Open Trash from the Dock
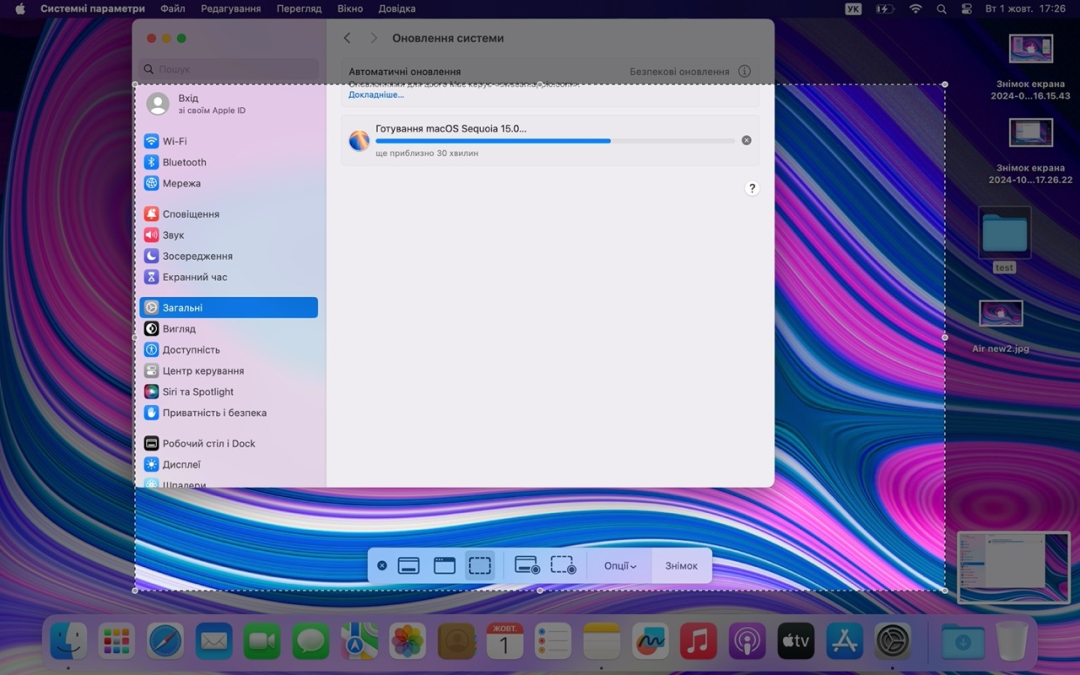This screenshot has height=675, width=1080. 1011,641
